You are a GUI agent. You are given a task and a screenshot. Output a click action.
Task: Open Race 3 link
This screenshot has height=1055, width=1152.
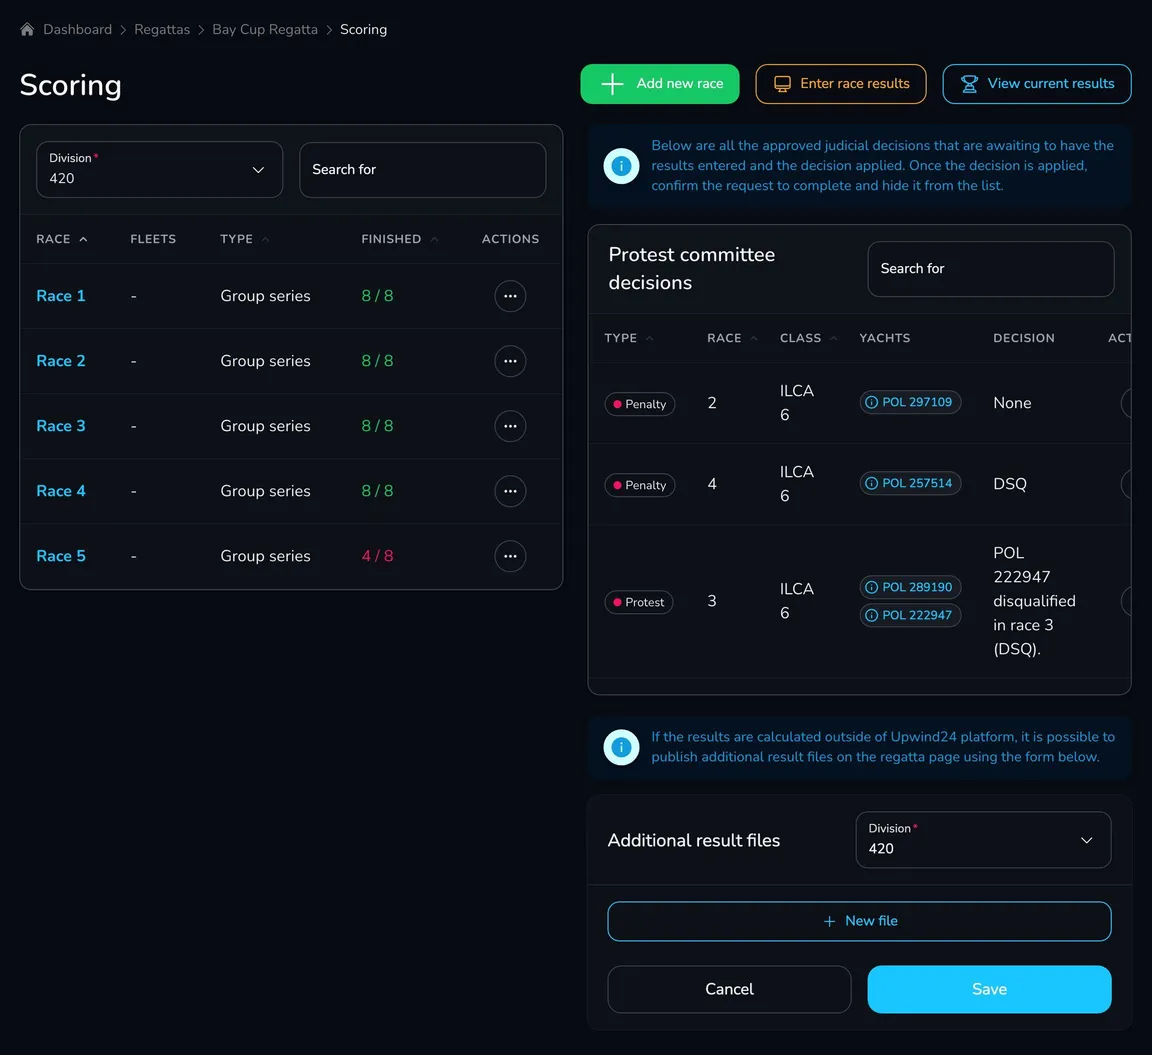(61, 426)
